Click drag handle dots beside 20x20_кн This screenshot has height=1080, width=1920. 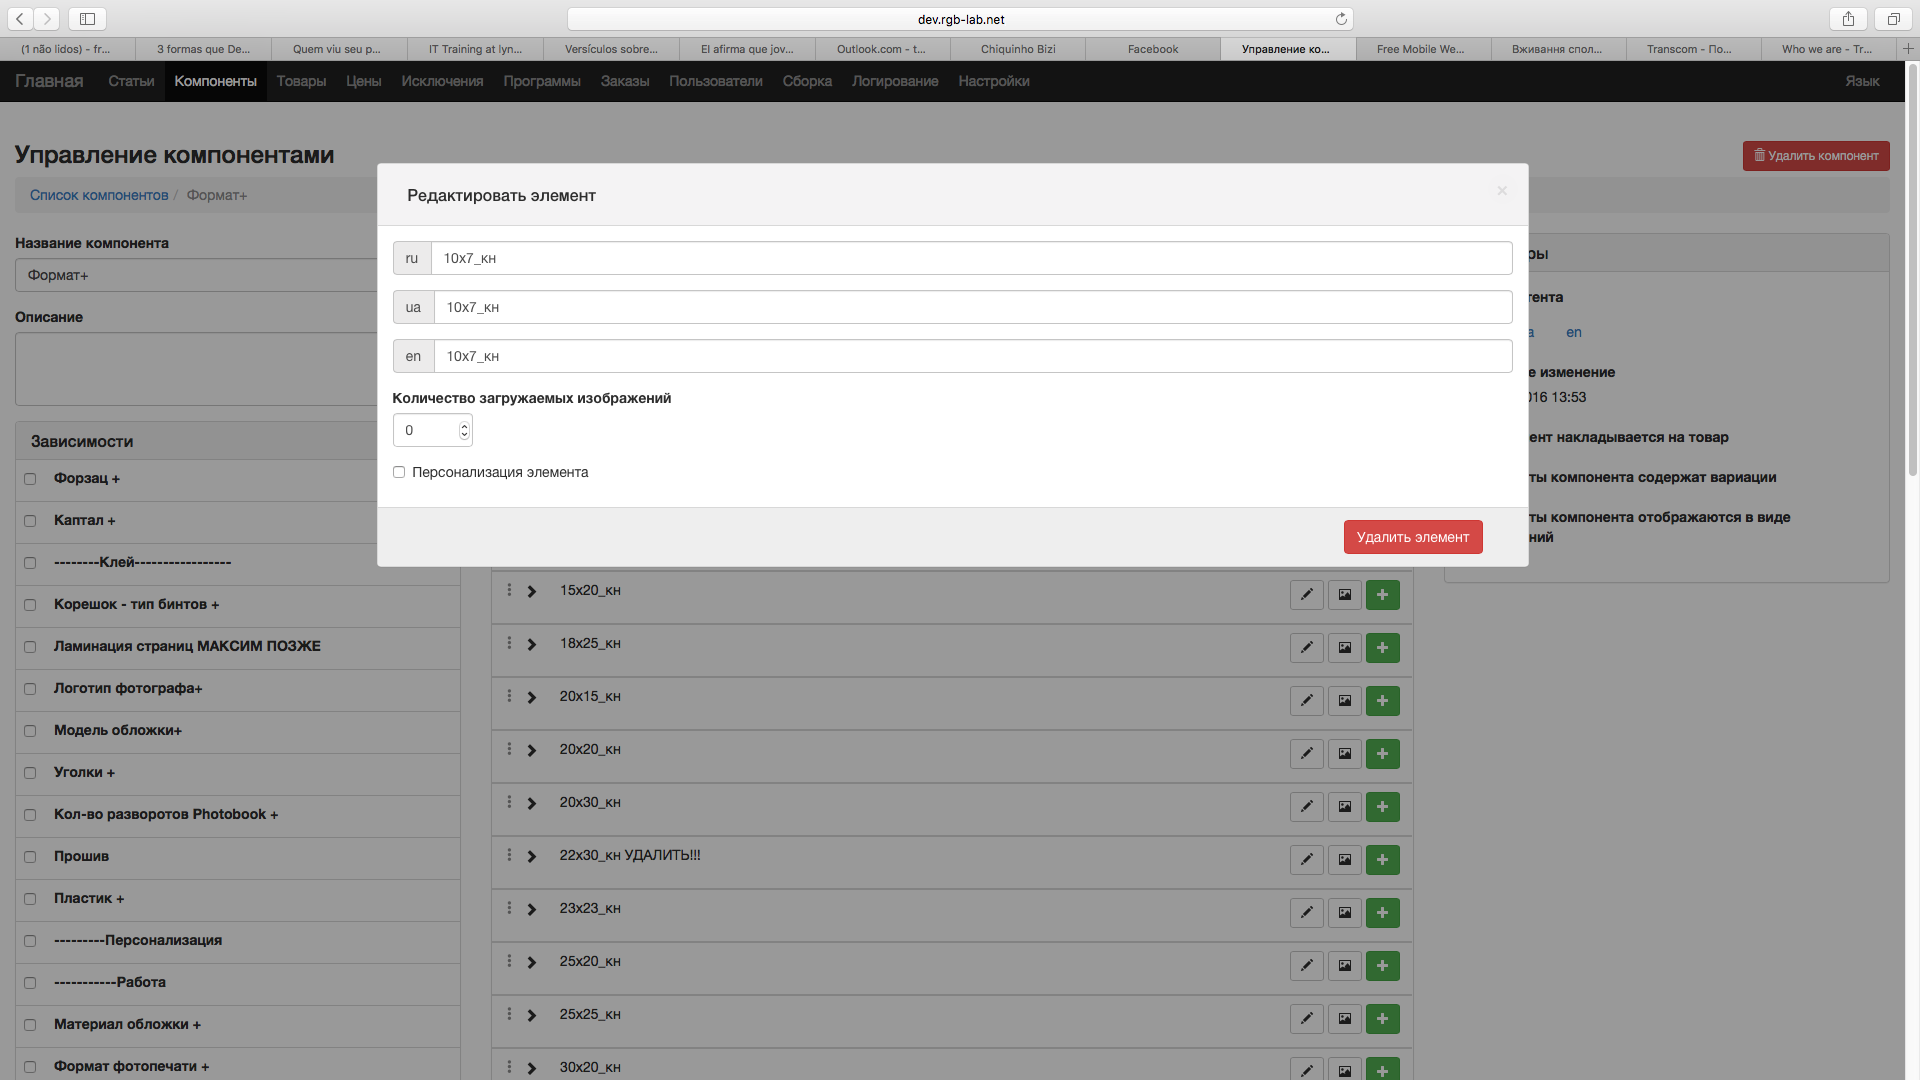tap(509, 749)
